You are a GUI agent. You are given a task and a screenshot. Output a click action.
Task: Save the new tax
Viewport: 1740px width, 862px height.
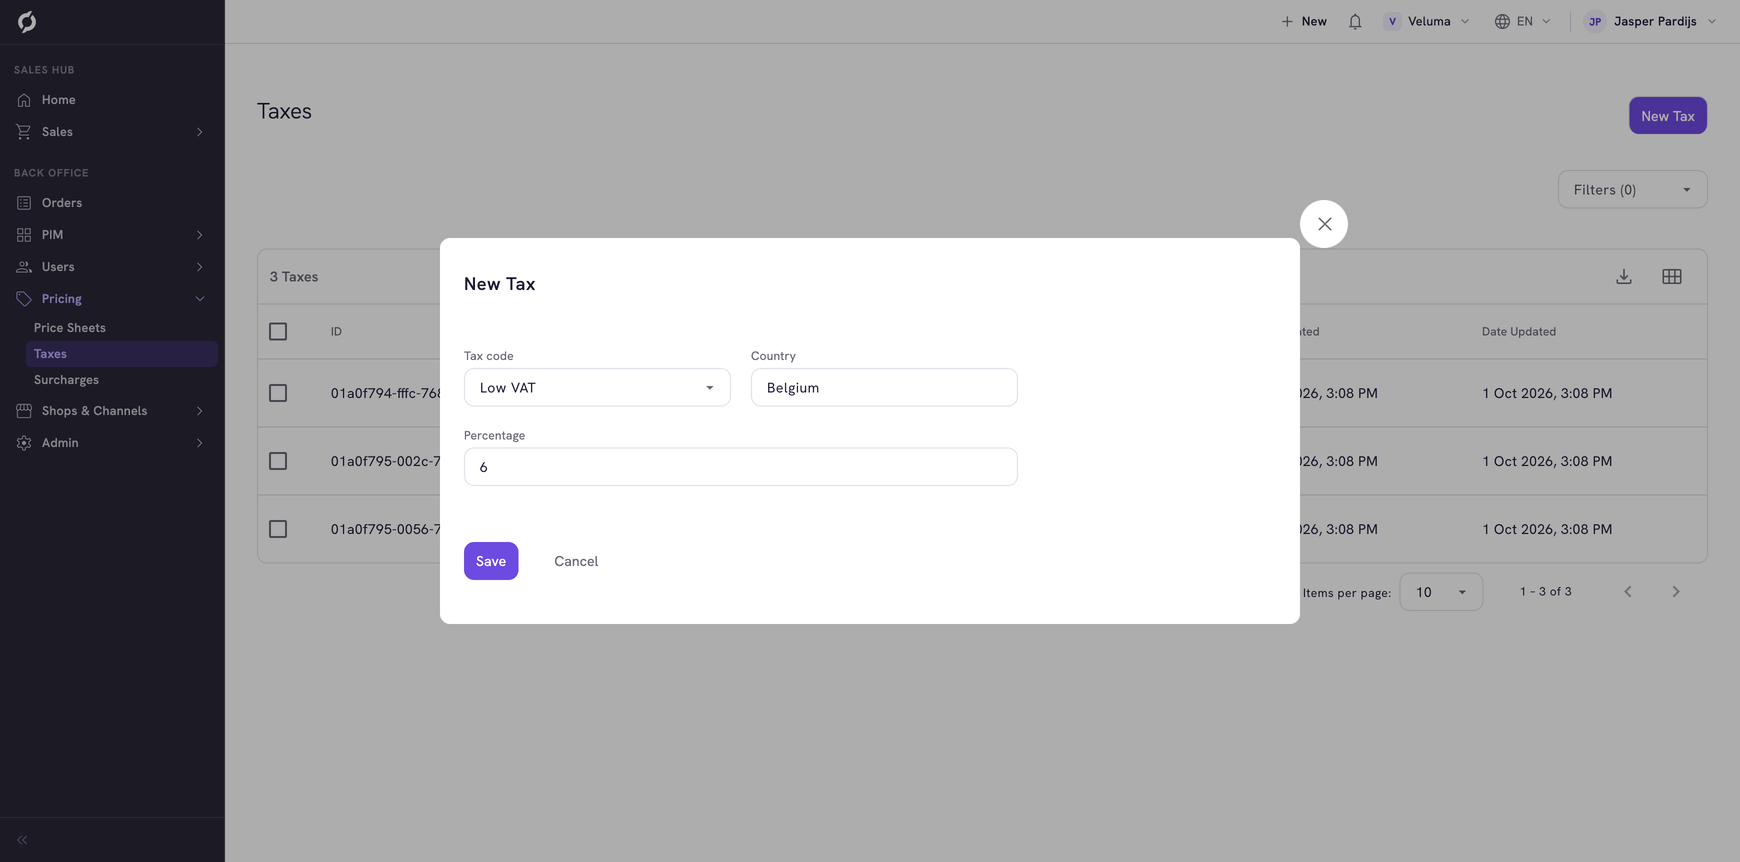coord(491,561)
